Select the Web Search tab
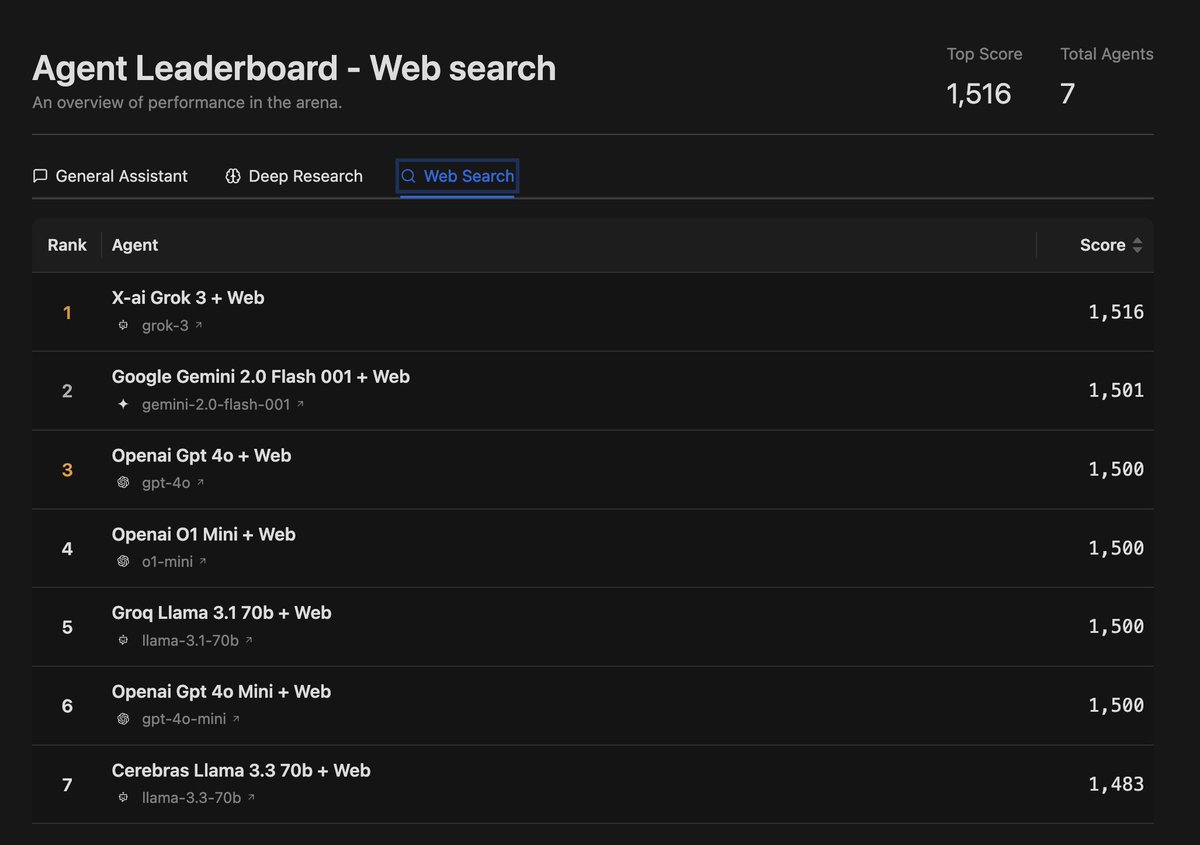1200x845 pixels. (458, 176)
